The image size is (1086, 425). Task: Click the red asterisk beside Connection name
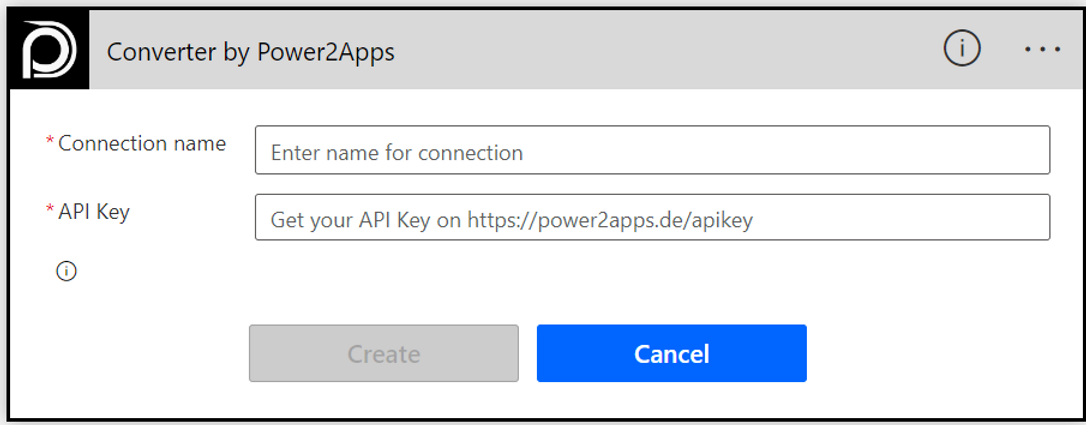coord(50,143)
